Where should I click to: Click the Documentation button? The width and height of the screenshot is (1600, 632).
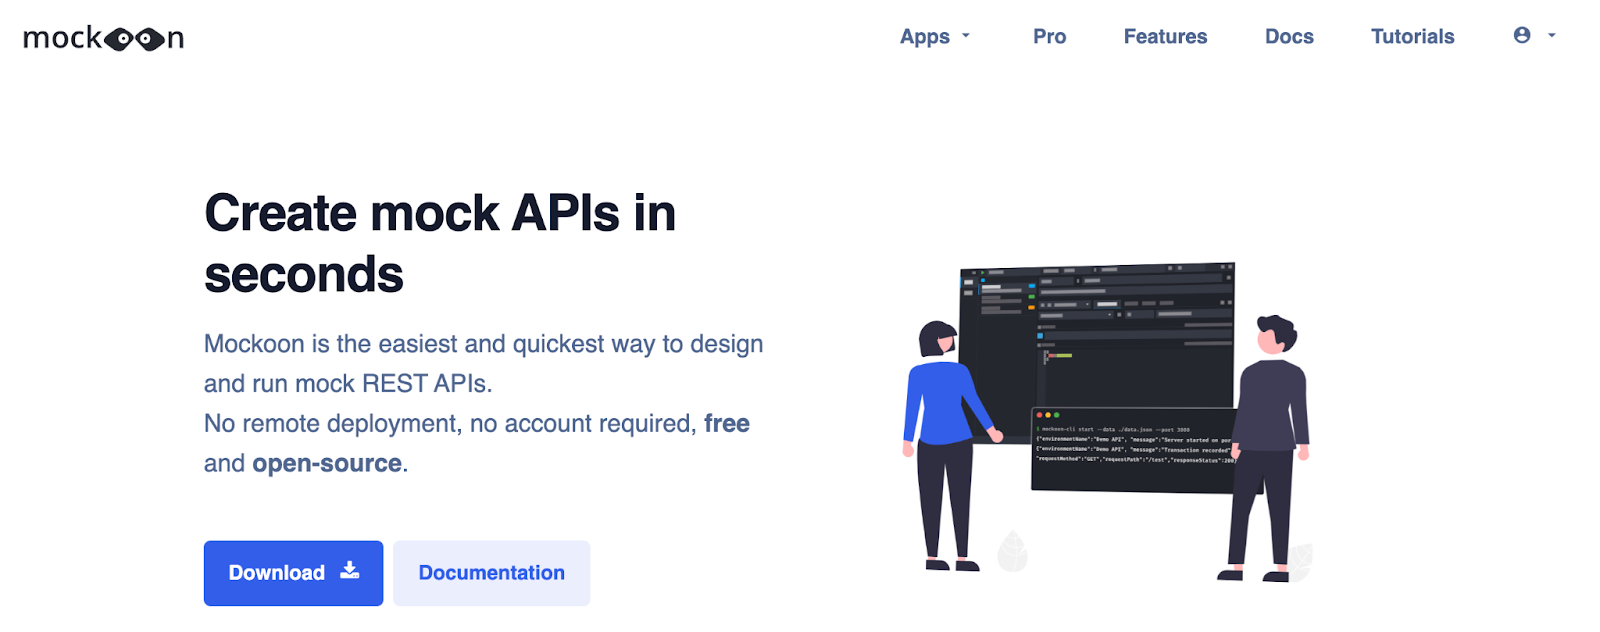tap(491, 573)
